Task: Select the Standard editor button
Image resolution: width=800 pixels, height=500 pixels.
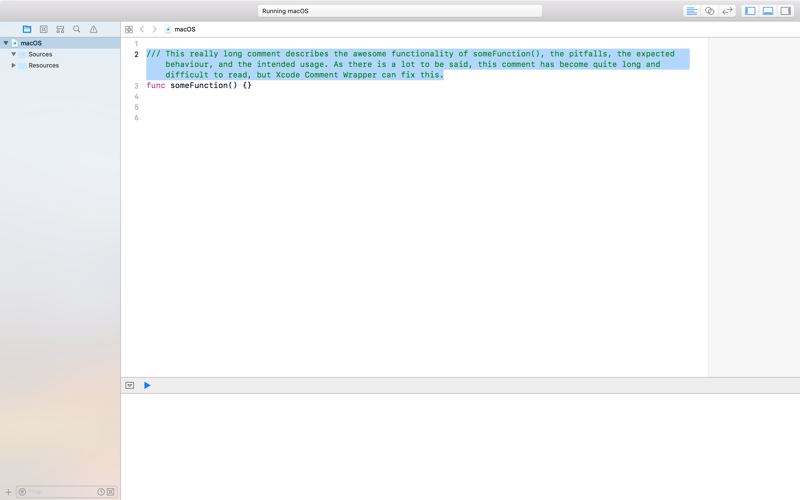Action: [691, 11]
